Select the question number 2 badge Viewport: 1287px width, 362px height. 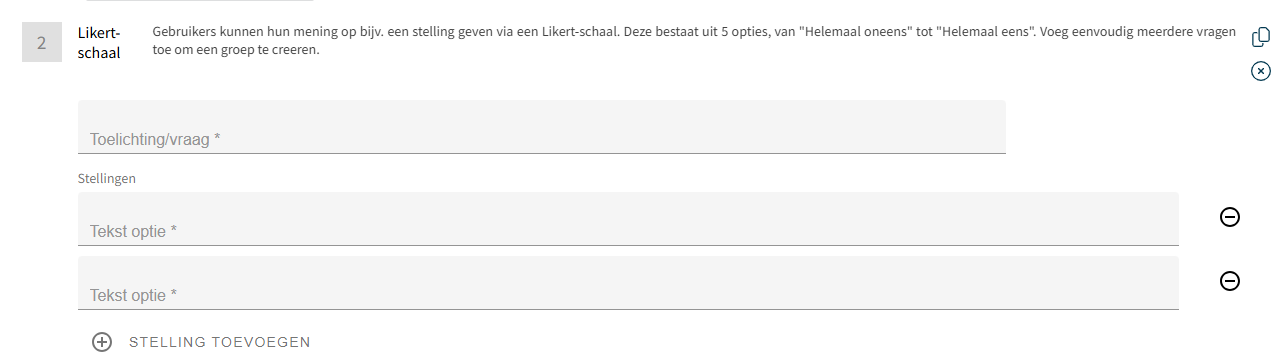click(x=42, y=43)
